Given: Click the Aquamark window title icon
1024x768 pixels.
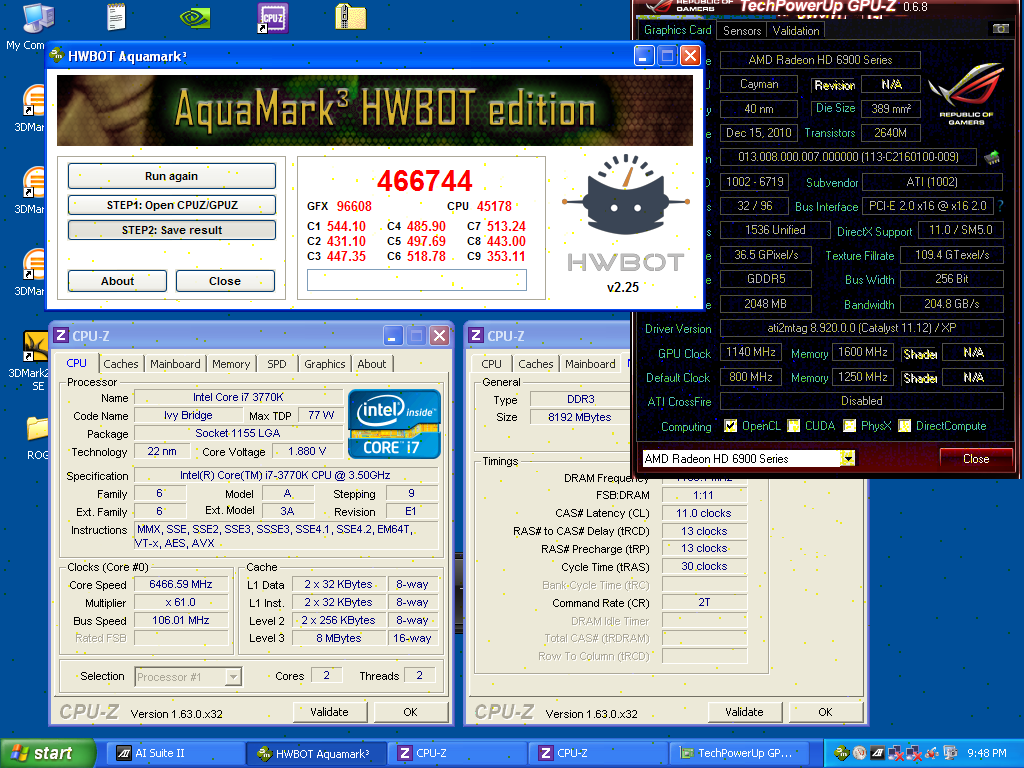Looking at the screenshot, I should click(x=57, y=56).
